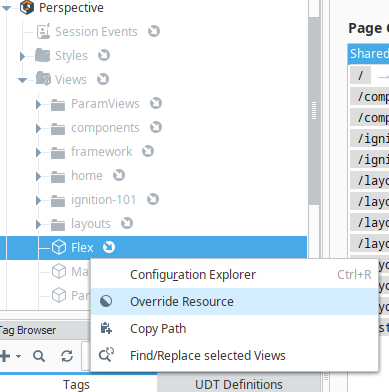This screenshot has width=389, height=392.
Task: Click the Session Events icon
Action: pyautogui.click(x=43, y=31)
